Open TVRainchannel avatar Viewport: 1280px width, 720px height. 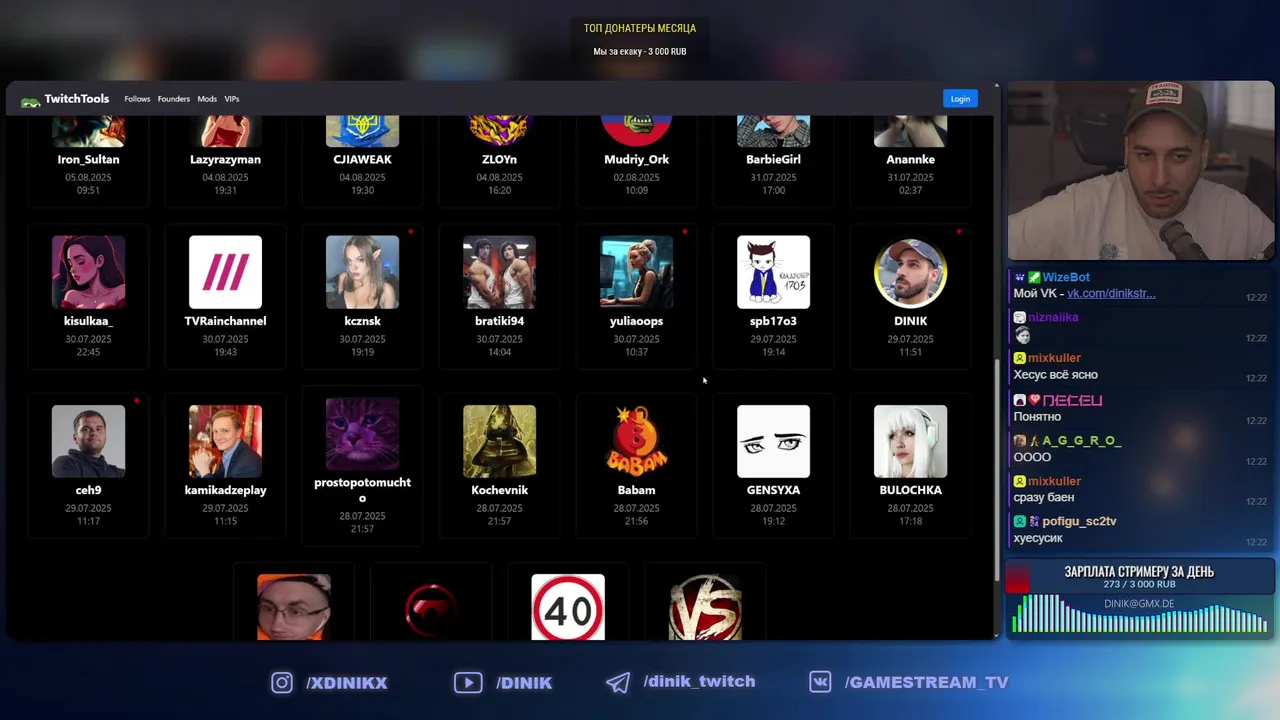tap(225, 272)
